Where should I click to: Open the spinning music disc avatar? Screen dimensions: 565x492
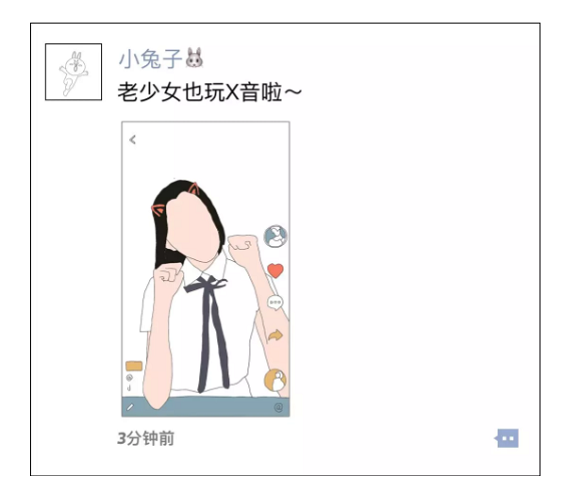click(276, 380)
